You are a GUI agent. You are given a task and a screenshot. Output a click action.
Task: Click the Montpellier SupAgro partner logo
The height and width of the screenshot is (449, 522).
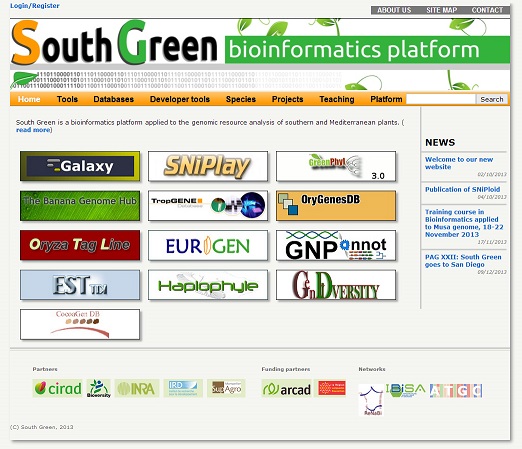[226, 388]
